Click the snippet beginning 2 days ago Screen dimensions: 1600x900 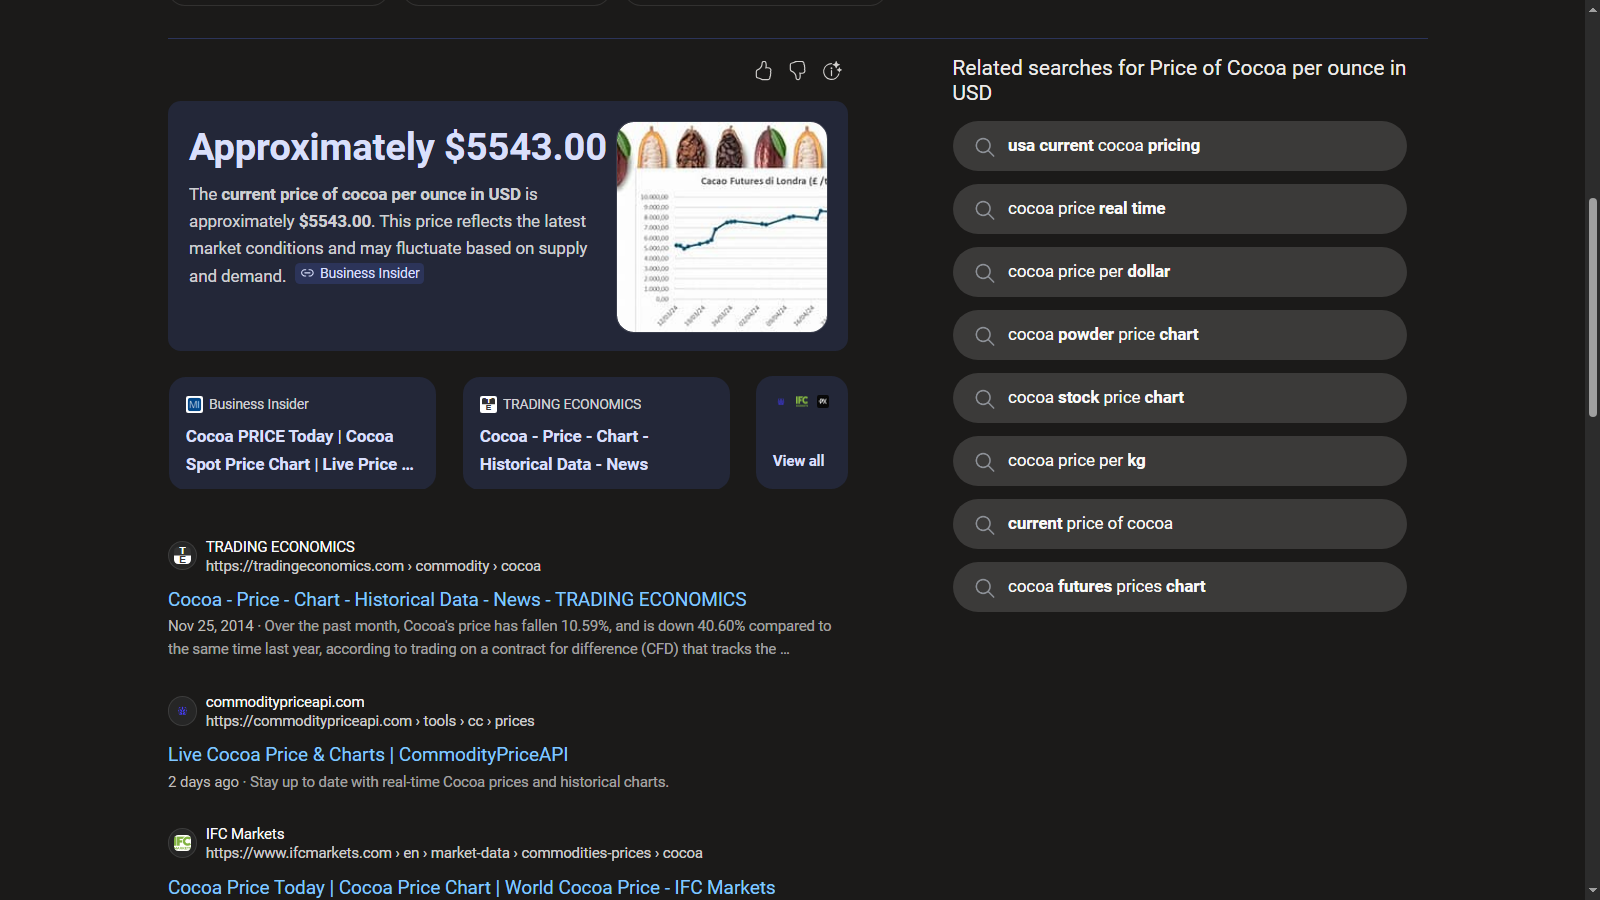pos(418,782)
